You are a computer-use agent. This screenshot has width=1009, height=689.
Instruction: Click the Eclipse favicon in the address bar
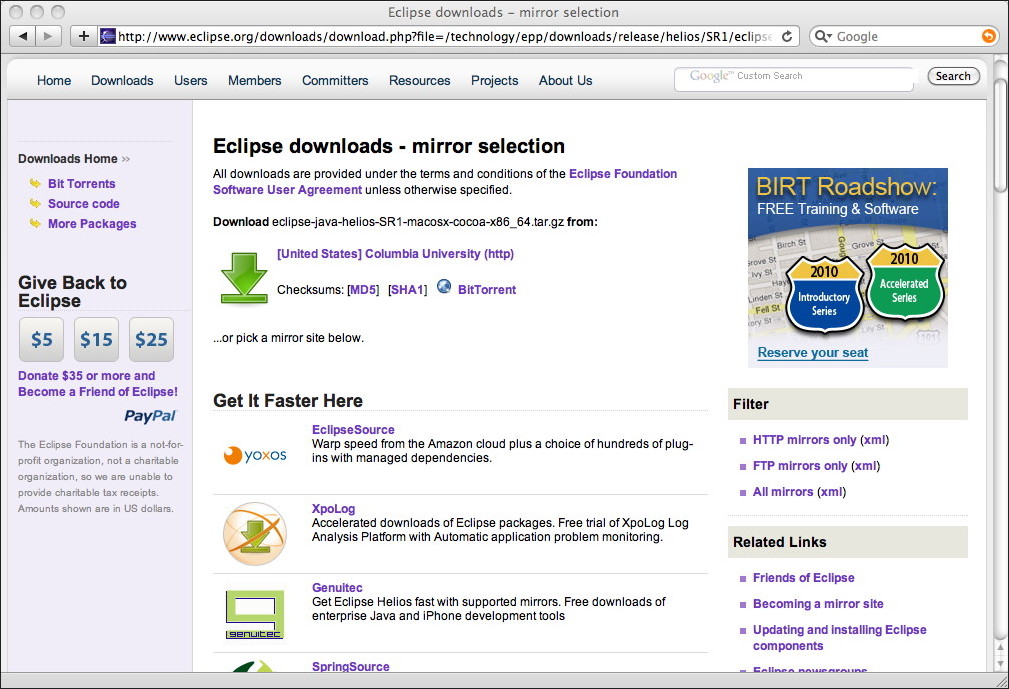(x=108, y=37)
